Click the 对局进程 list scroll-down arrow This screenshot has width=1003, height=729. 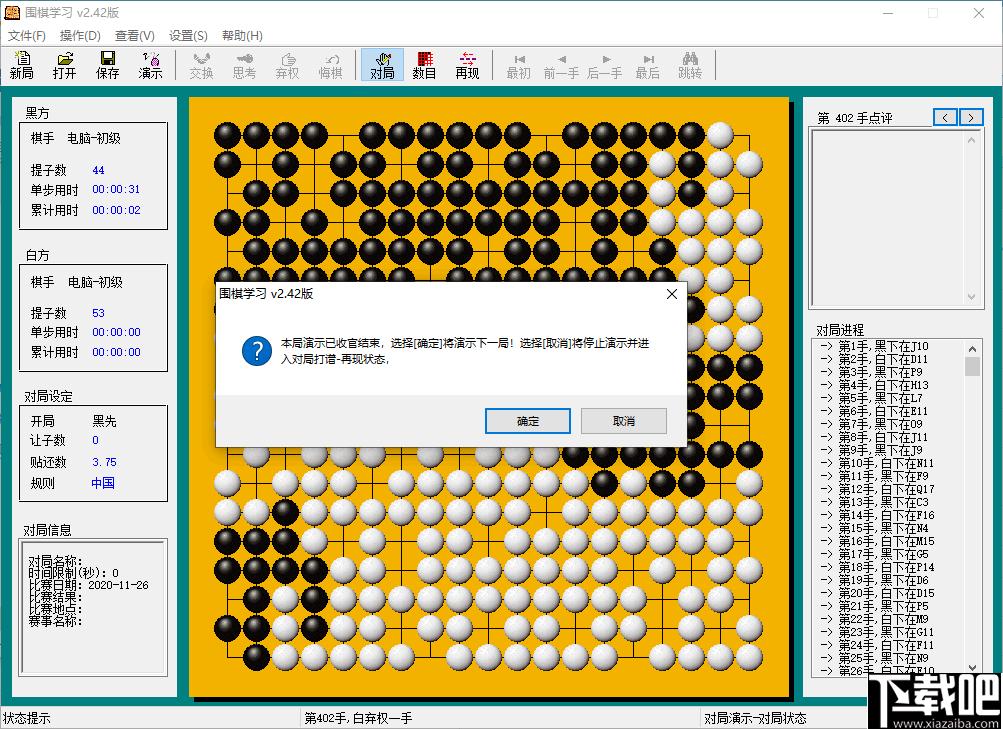point(972,668)
